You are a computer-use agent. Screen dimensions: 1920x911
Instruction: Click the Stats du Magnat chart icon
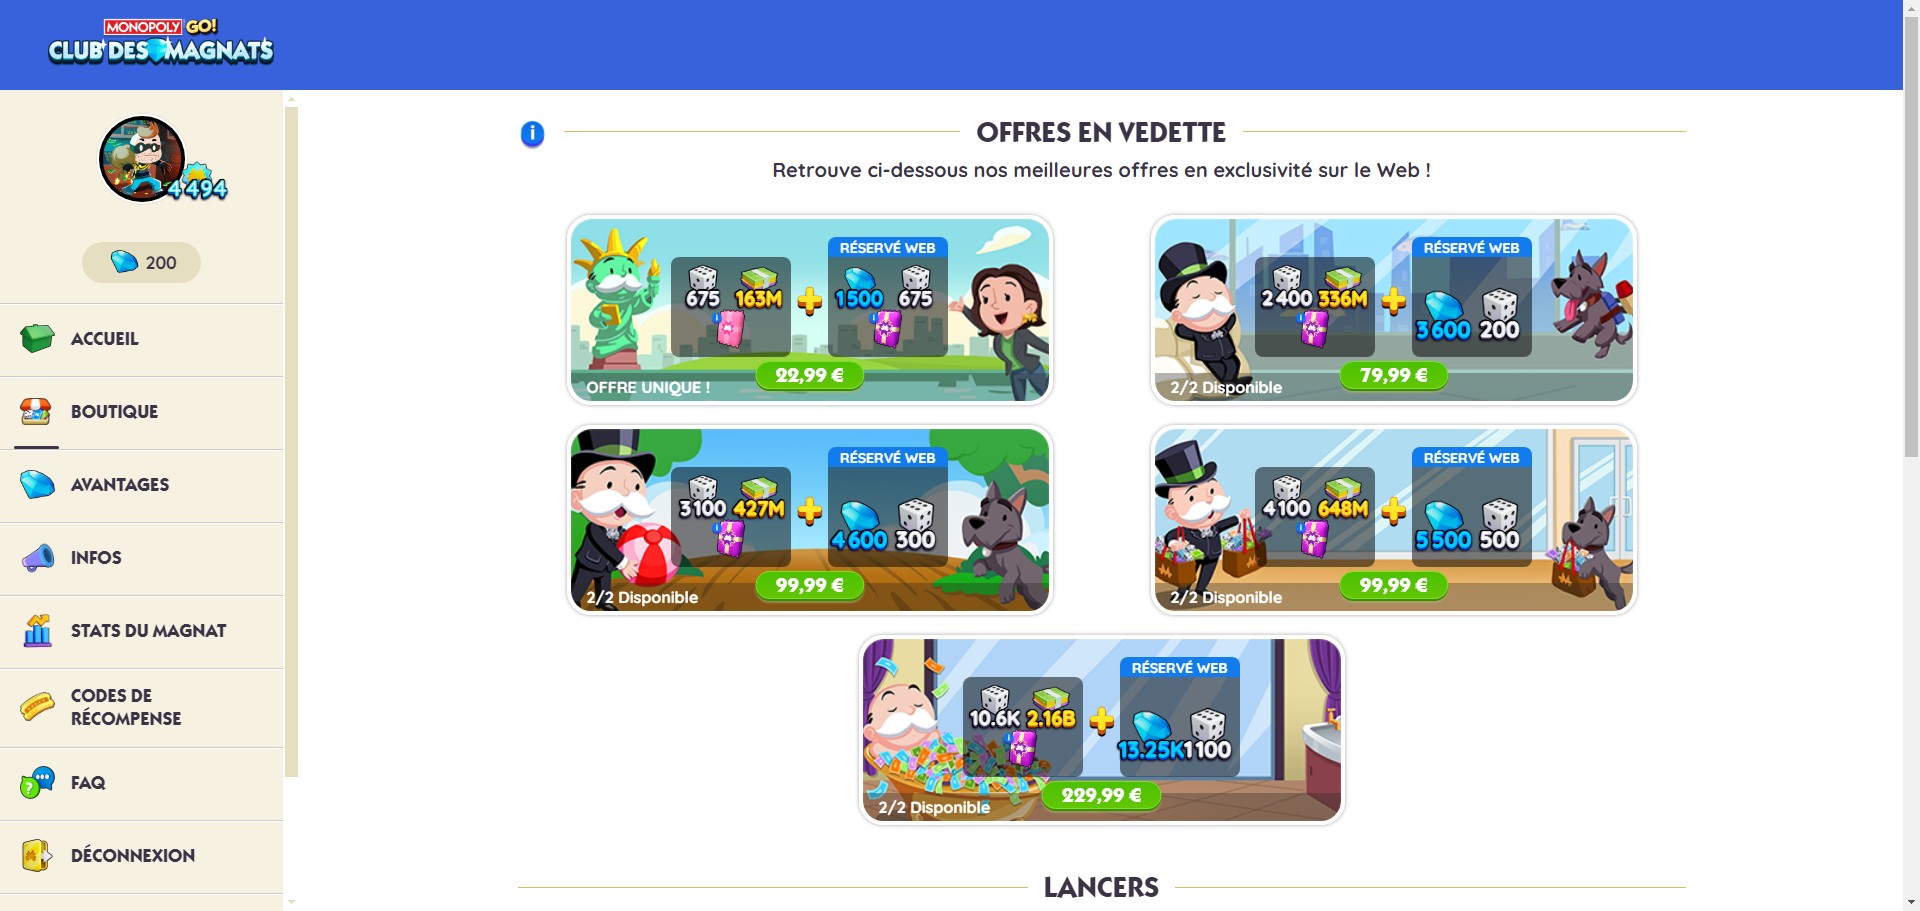coord(37,631)
